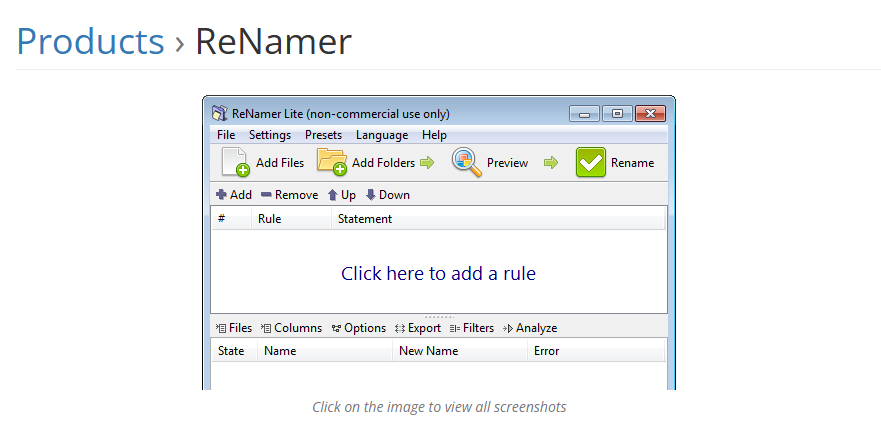The width and height of the screenshot is (881, 432).
Task: Click the # column header
Action: (x=231, y=219)
